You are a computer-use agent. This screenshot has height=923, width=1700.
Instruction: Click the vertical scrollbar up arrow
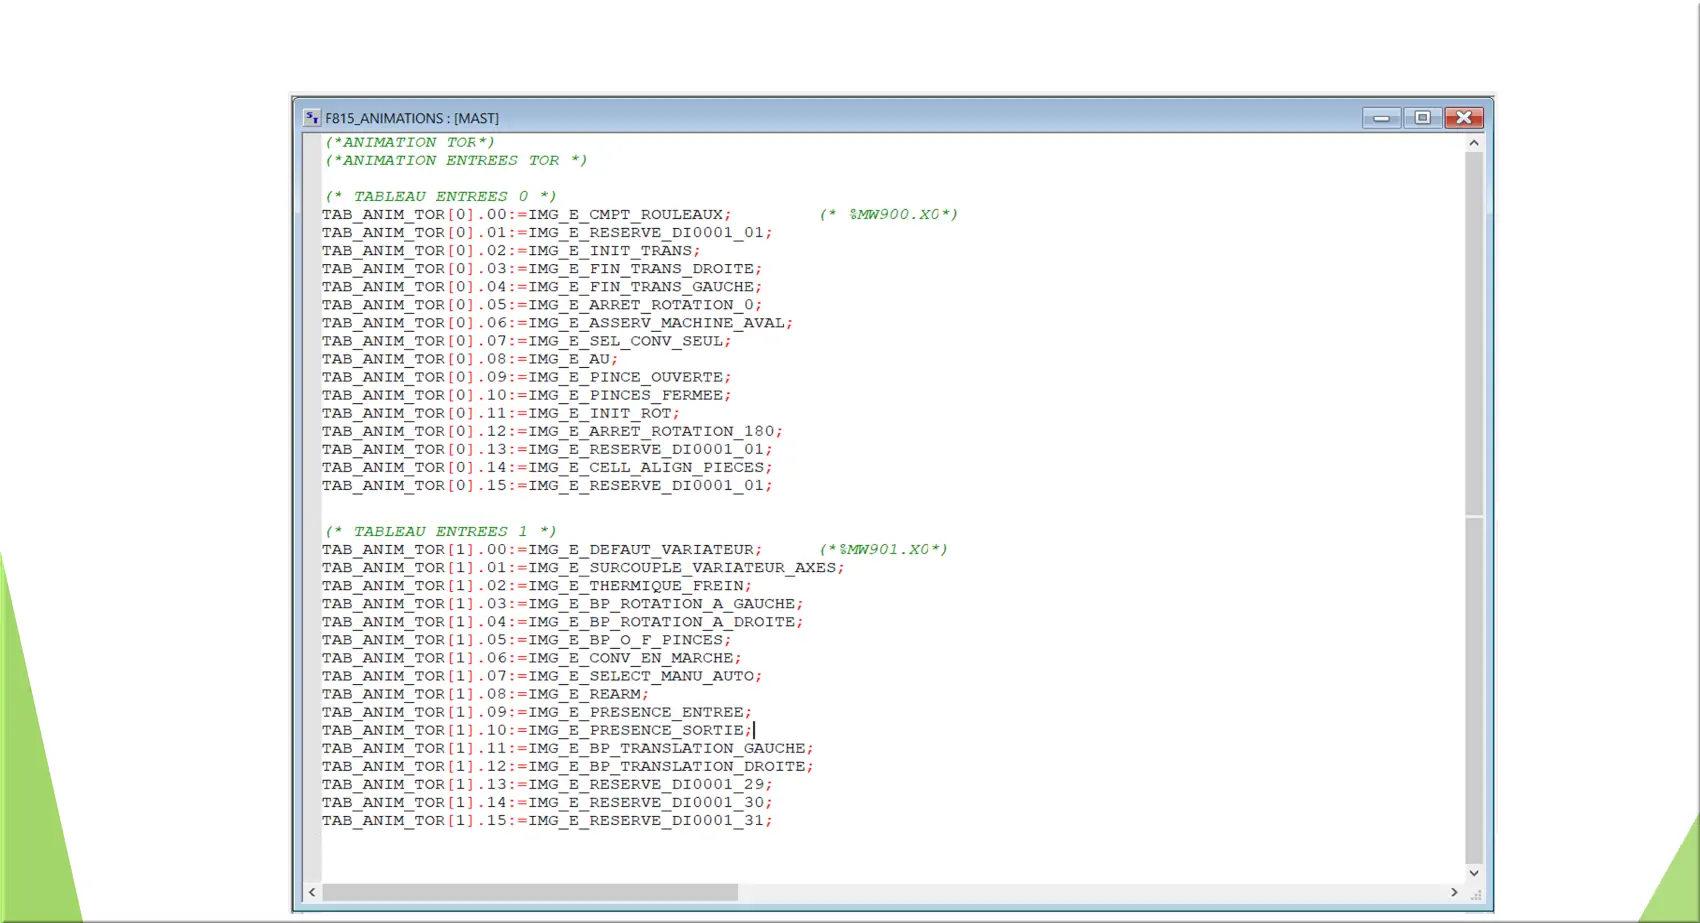1474,143
